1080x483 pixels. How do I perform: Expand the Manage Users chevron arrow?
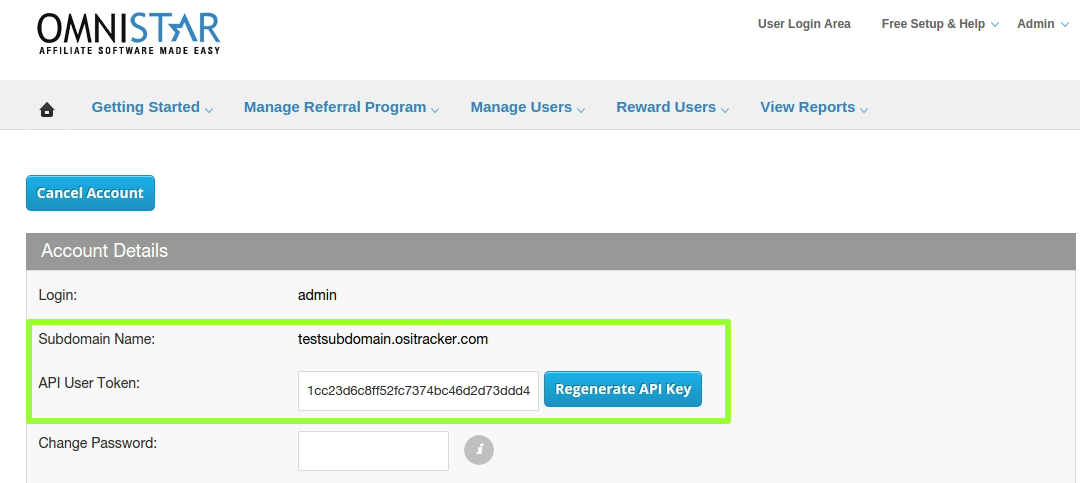click(x=581, y=110)
